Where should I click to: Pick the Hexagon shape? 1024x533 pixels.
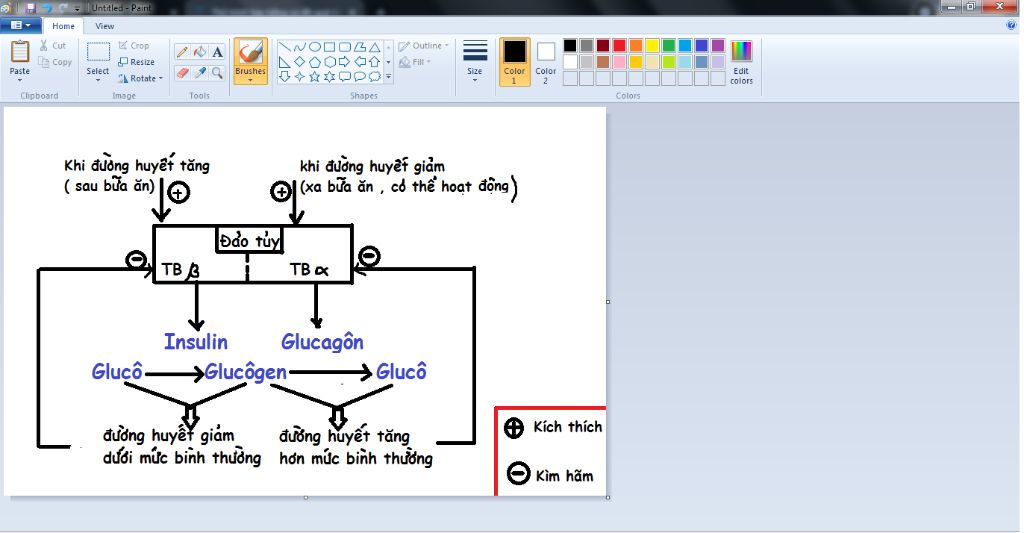click(x=330, y=62)
